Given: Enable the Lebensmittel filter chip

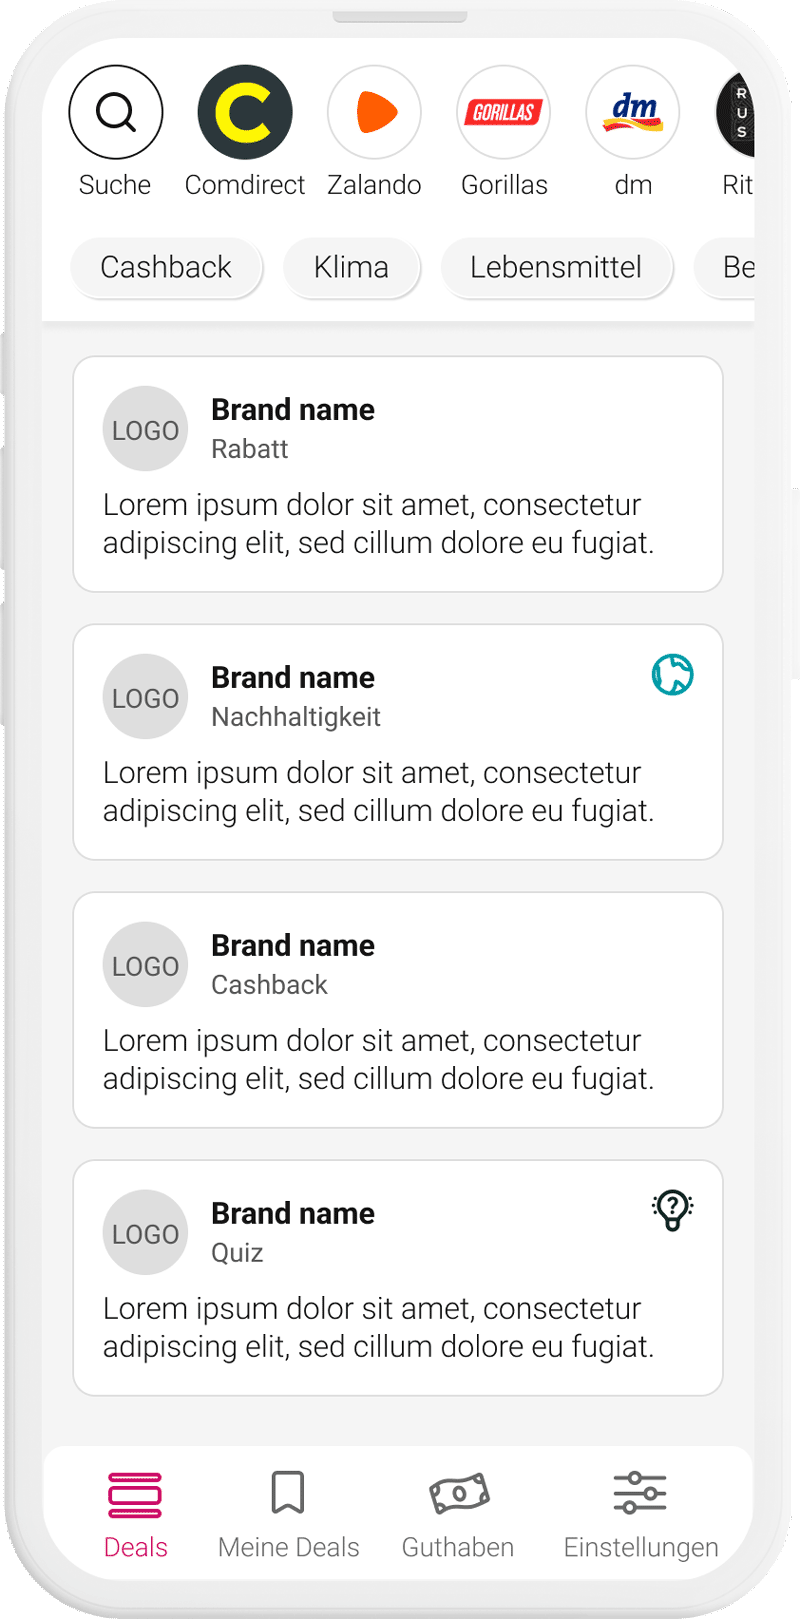Looking at the screenshot, I should (556, 267).
